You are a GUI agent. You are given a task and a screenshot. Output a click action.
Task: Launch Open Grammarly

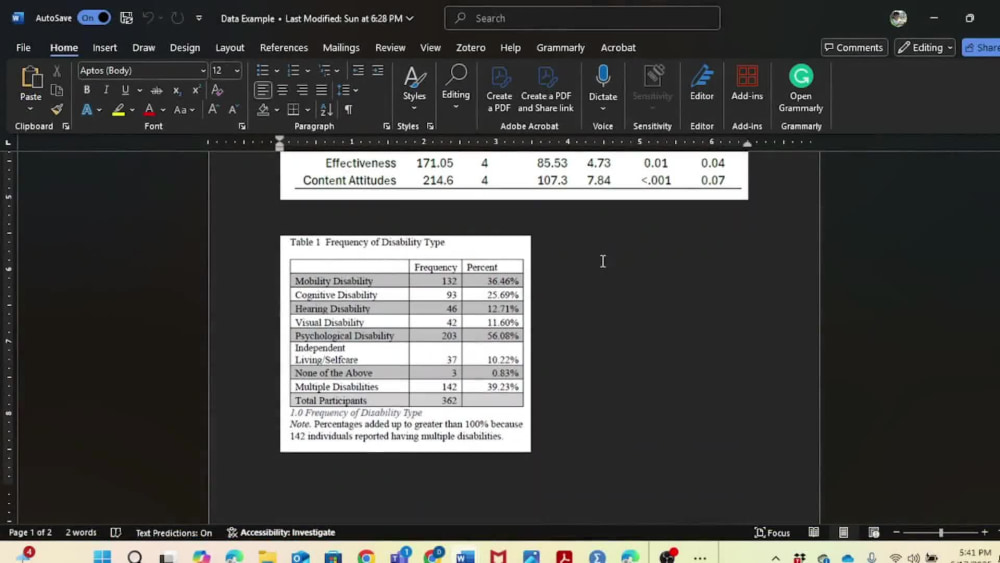click(801, 89)
